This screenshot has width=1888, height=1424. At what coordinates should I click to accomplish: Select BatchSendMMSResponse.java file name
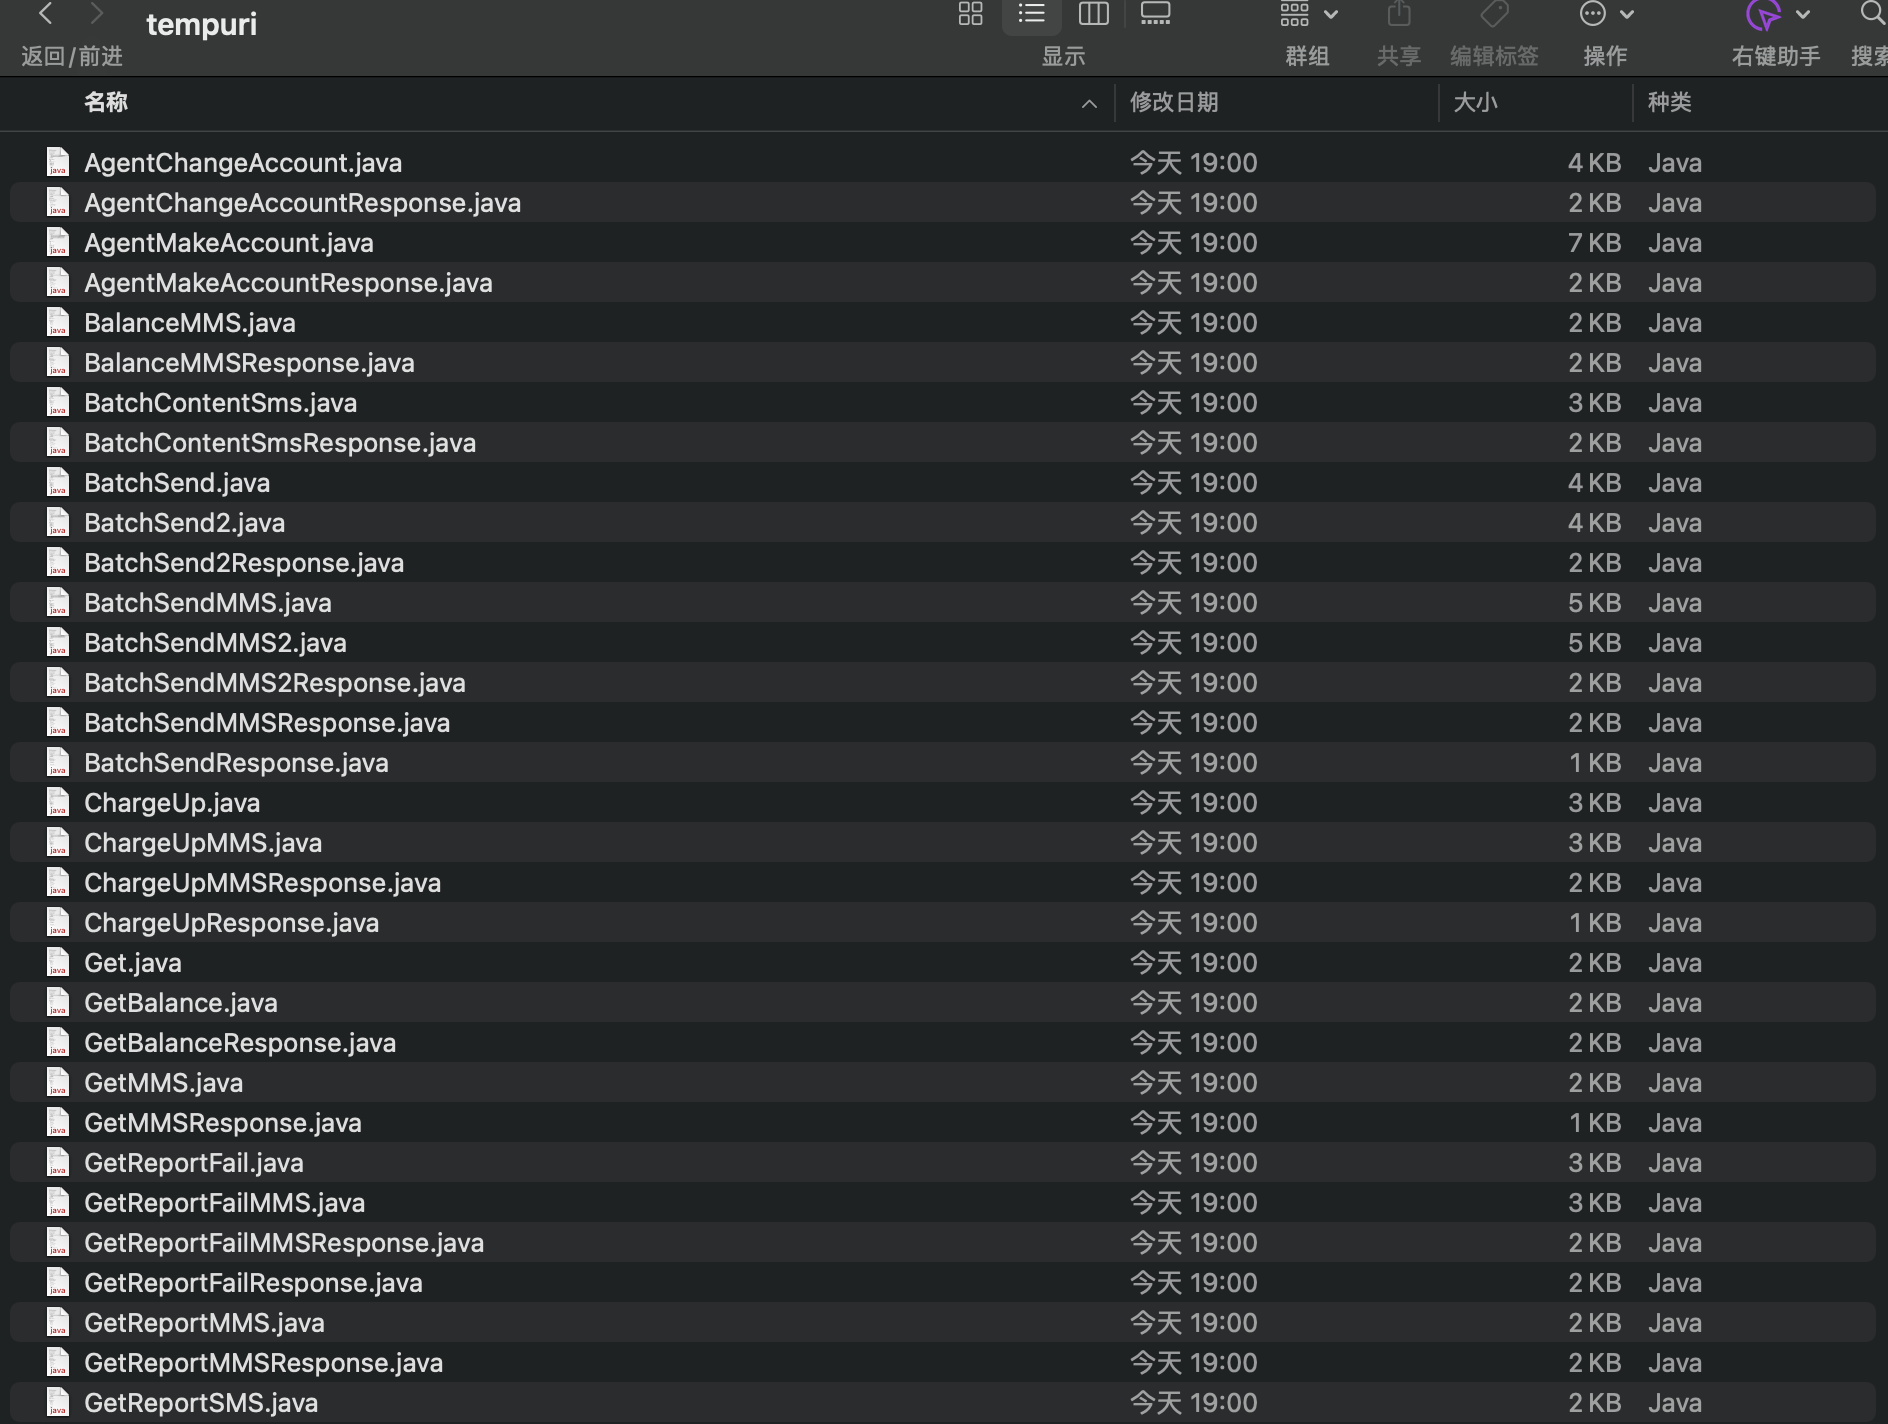[x=267, y=723]
